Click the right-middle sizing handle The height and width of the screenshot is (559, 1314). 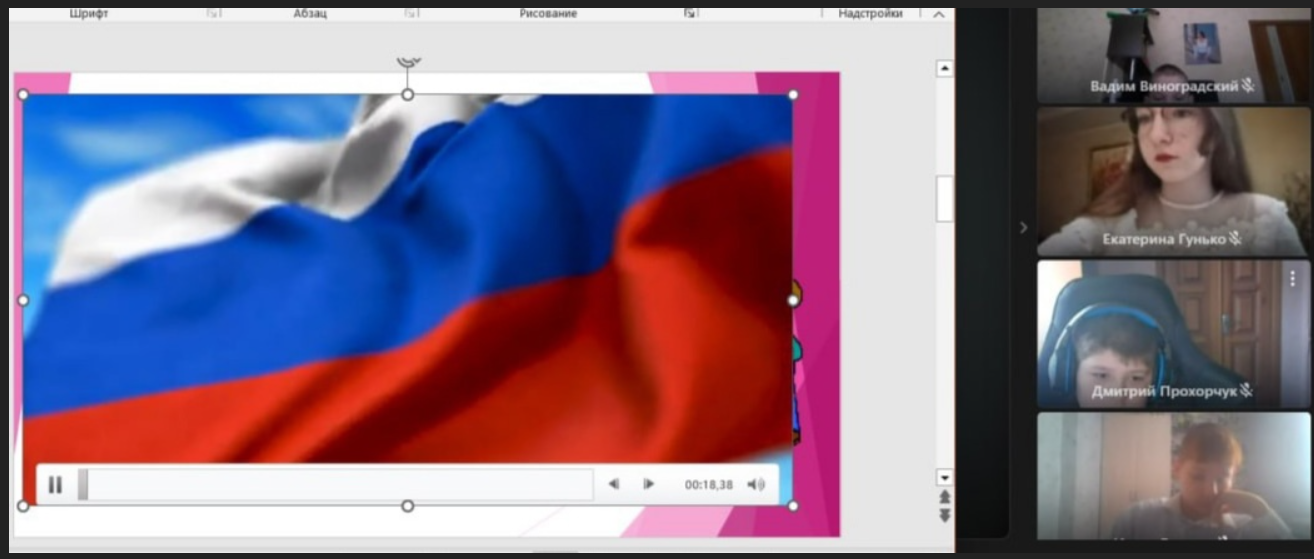click(793, 300)
